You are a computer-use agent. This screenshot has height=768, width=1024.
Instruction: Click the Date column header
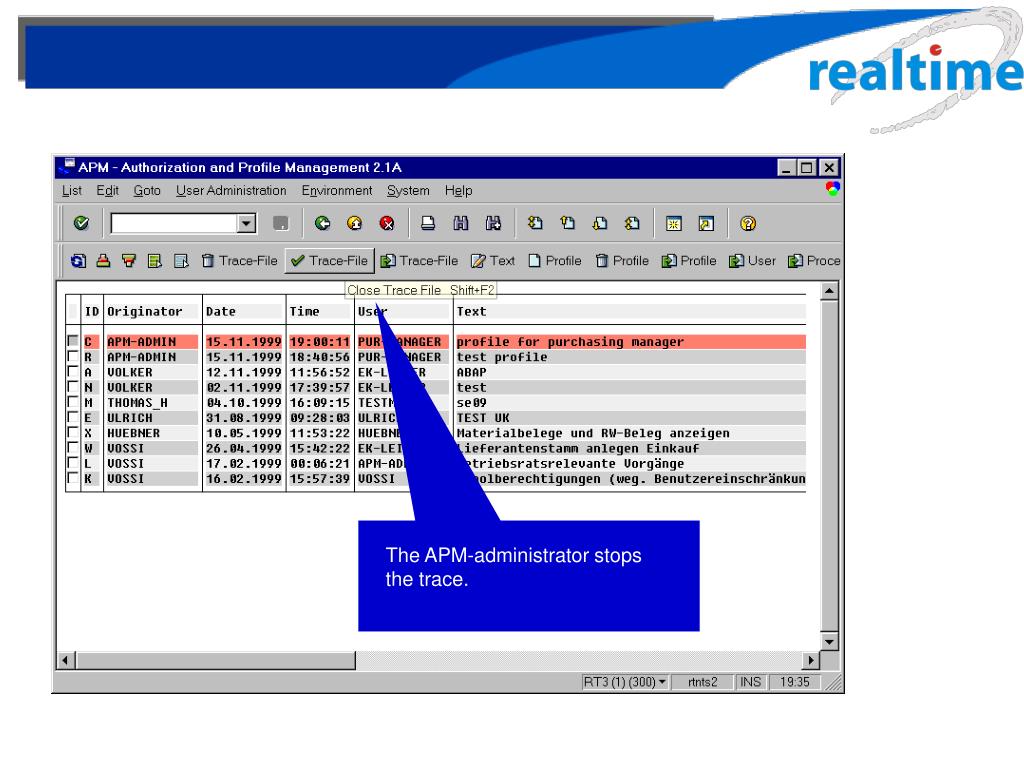pos(221,312)
